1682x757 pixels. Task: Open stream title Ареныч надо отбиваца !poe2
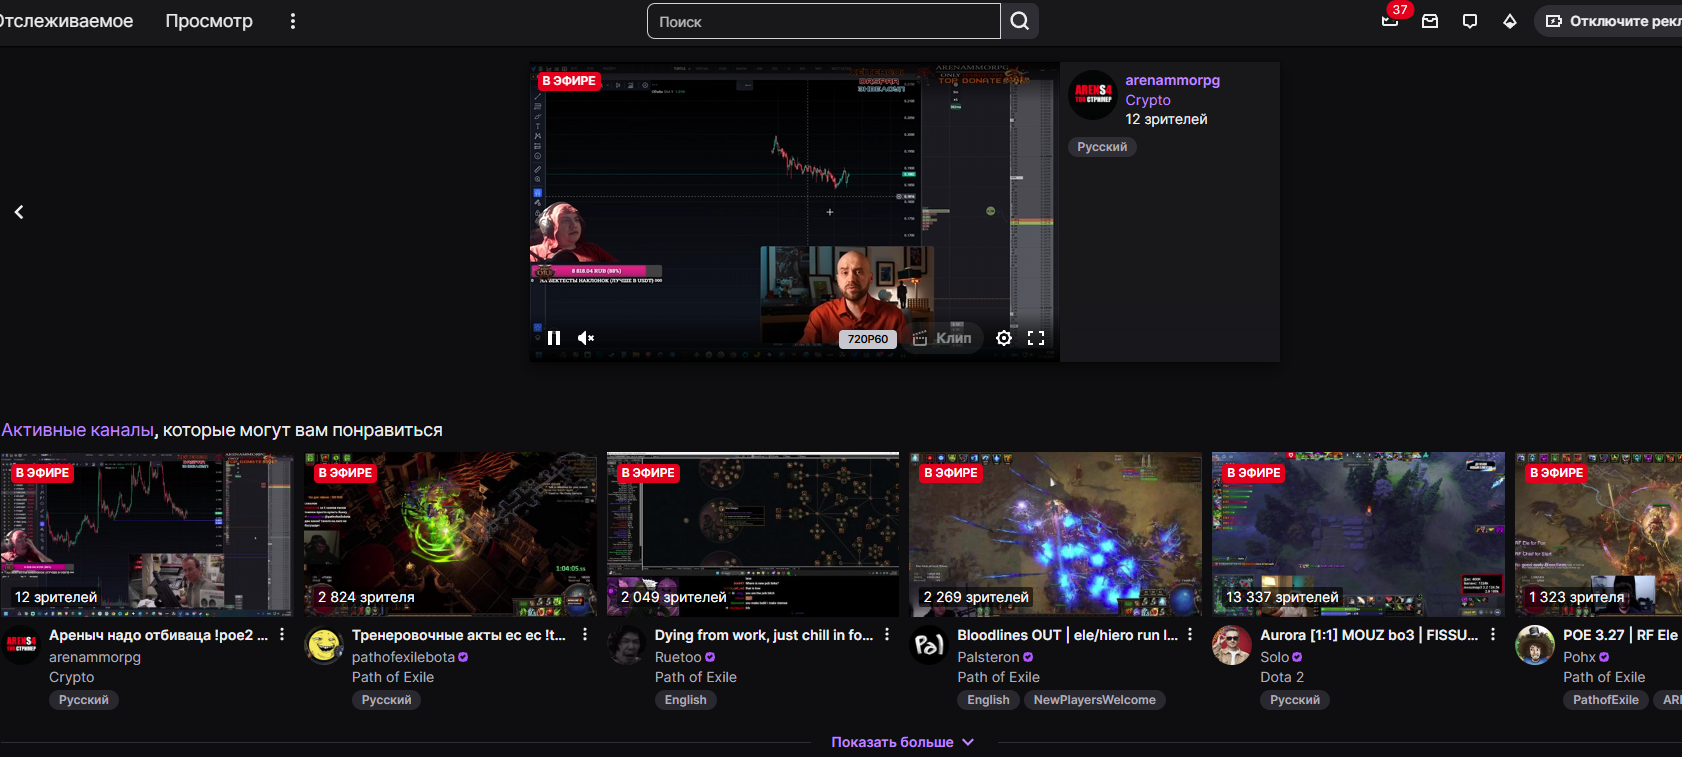point(158,635)
